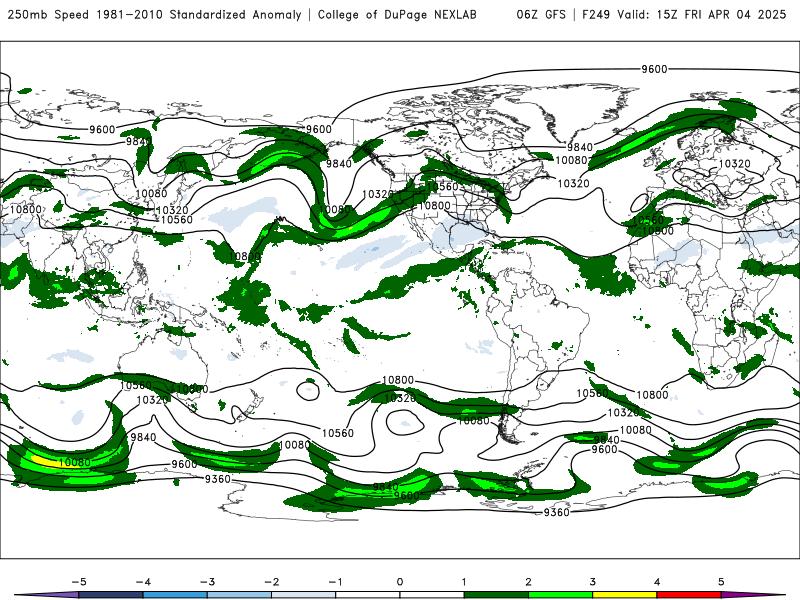
Task: Click the "10800" label over the southern United States
Action: tap(435, 206)
